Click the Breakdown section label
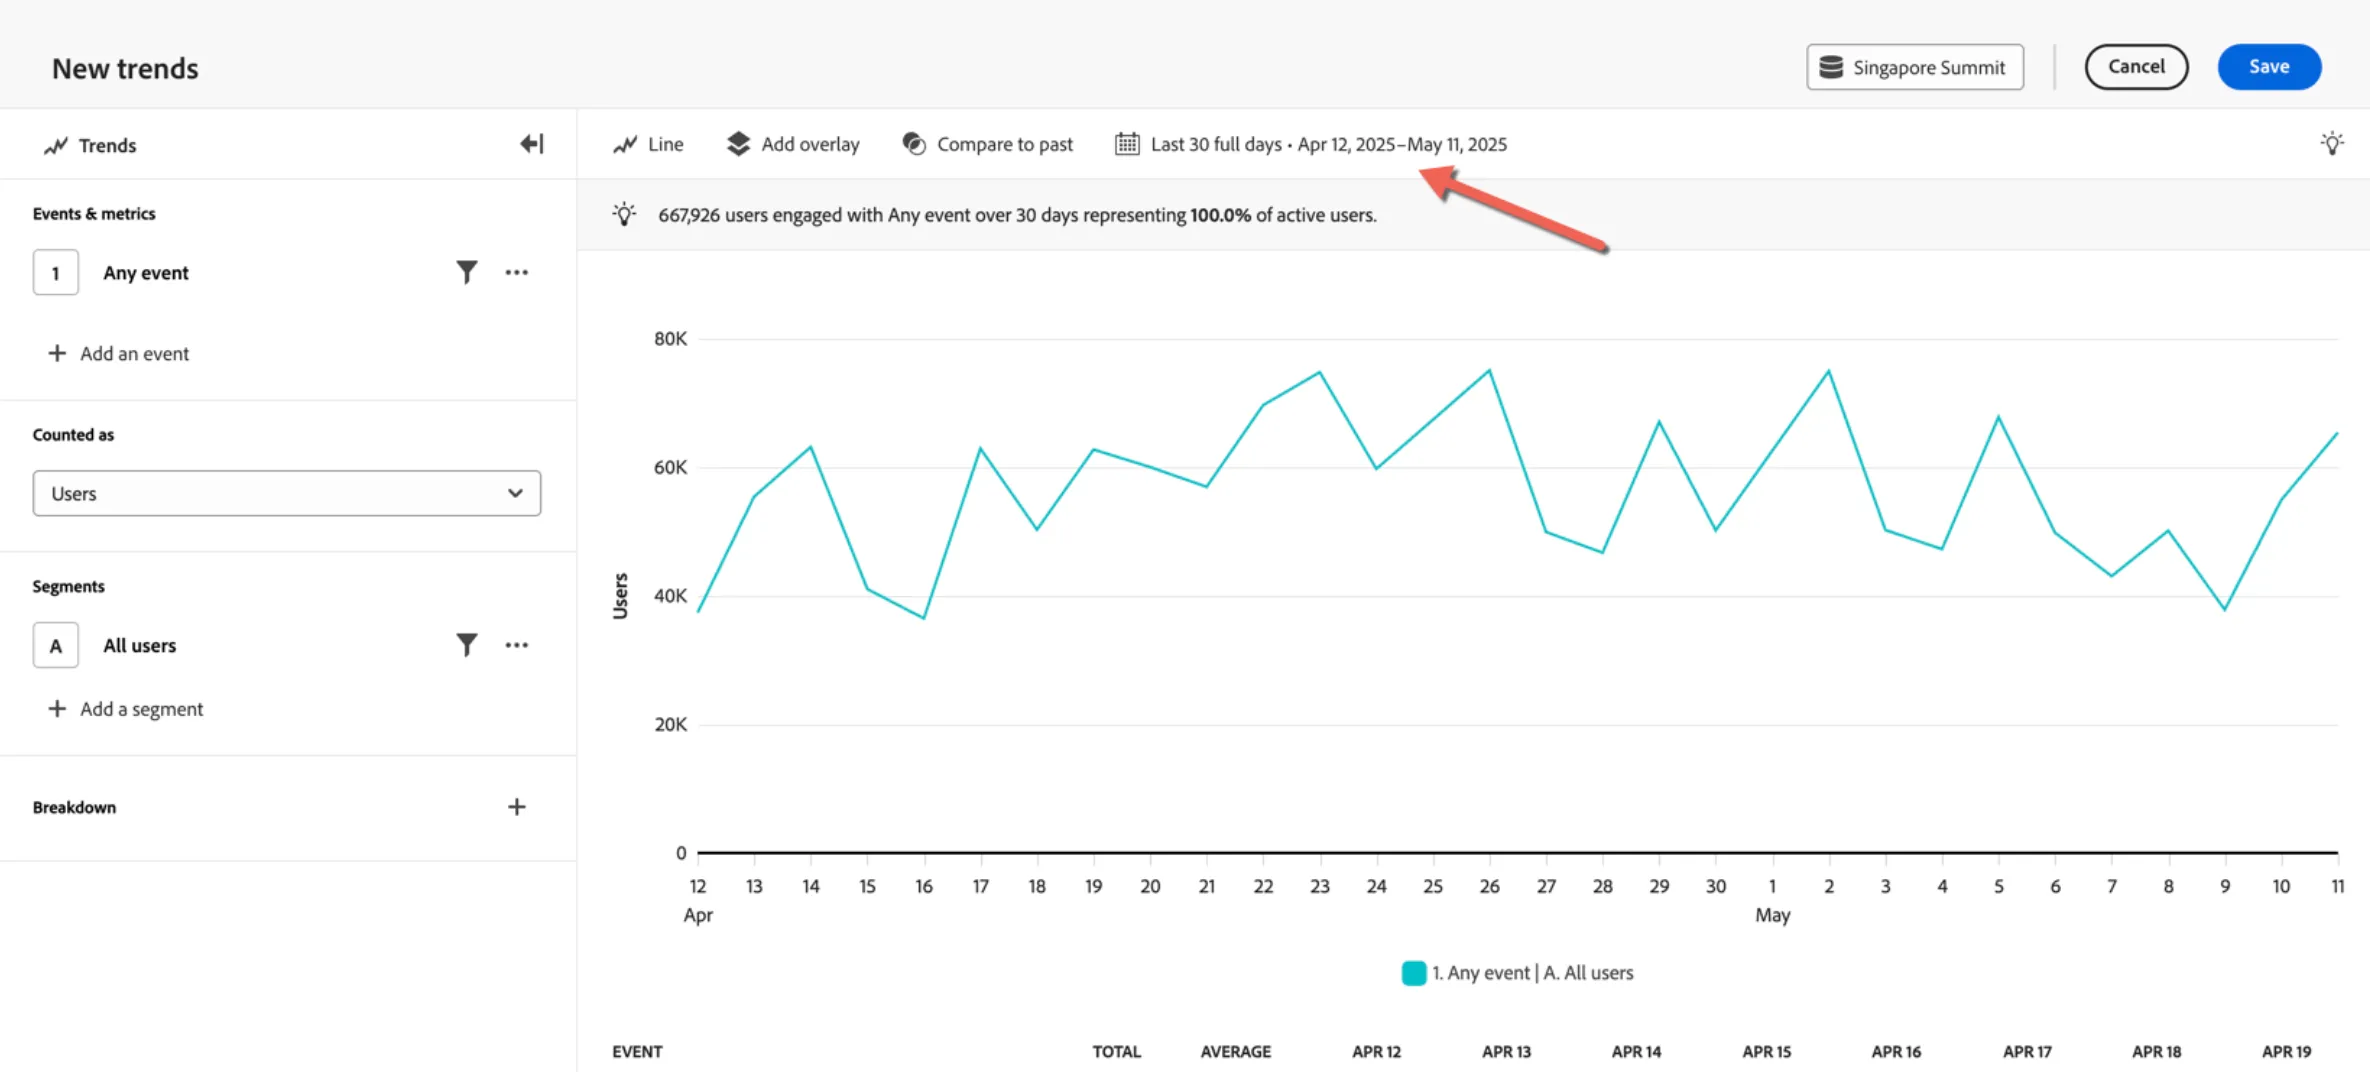Screen dimensions: 2370x1072 pyautogui.click(x=74, y=807)
